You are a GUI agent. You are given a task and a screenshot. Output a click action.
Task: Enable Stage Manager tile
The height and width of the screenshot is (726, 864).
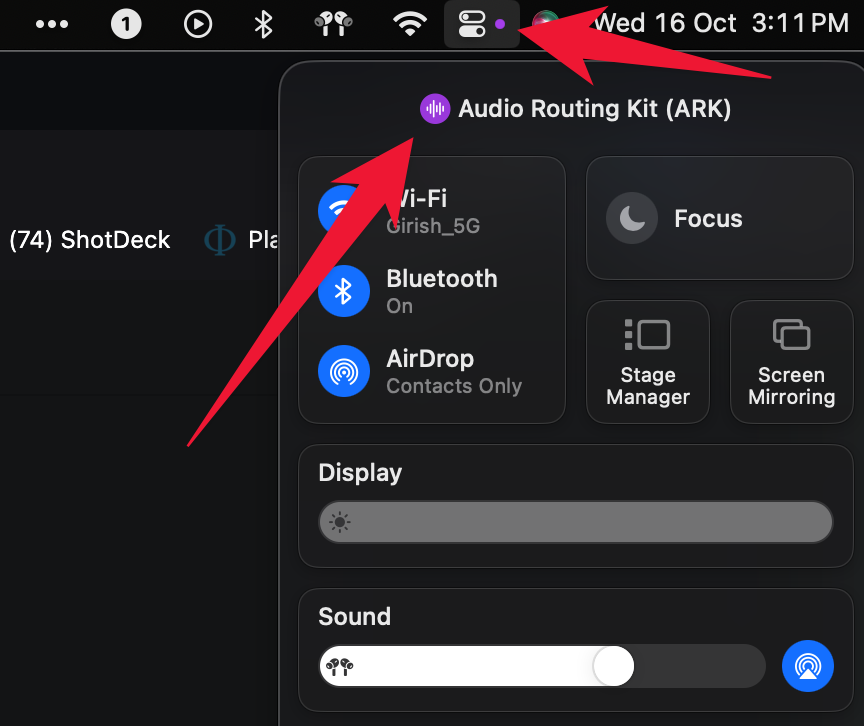(x=648, y=362)
